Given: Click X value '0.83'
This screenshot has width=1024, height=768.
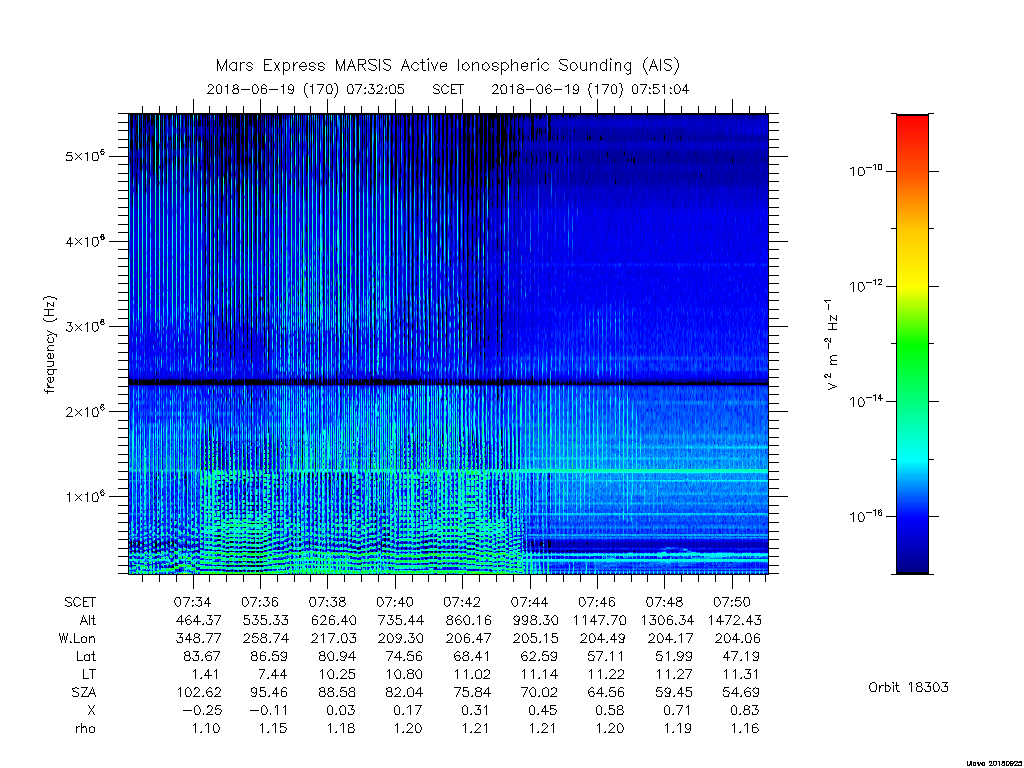Looking at the screenshot, I should click(744, 710).
